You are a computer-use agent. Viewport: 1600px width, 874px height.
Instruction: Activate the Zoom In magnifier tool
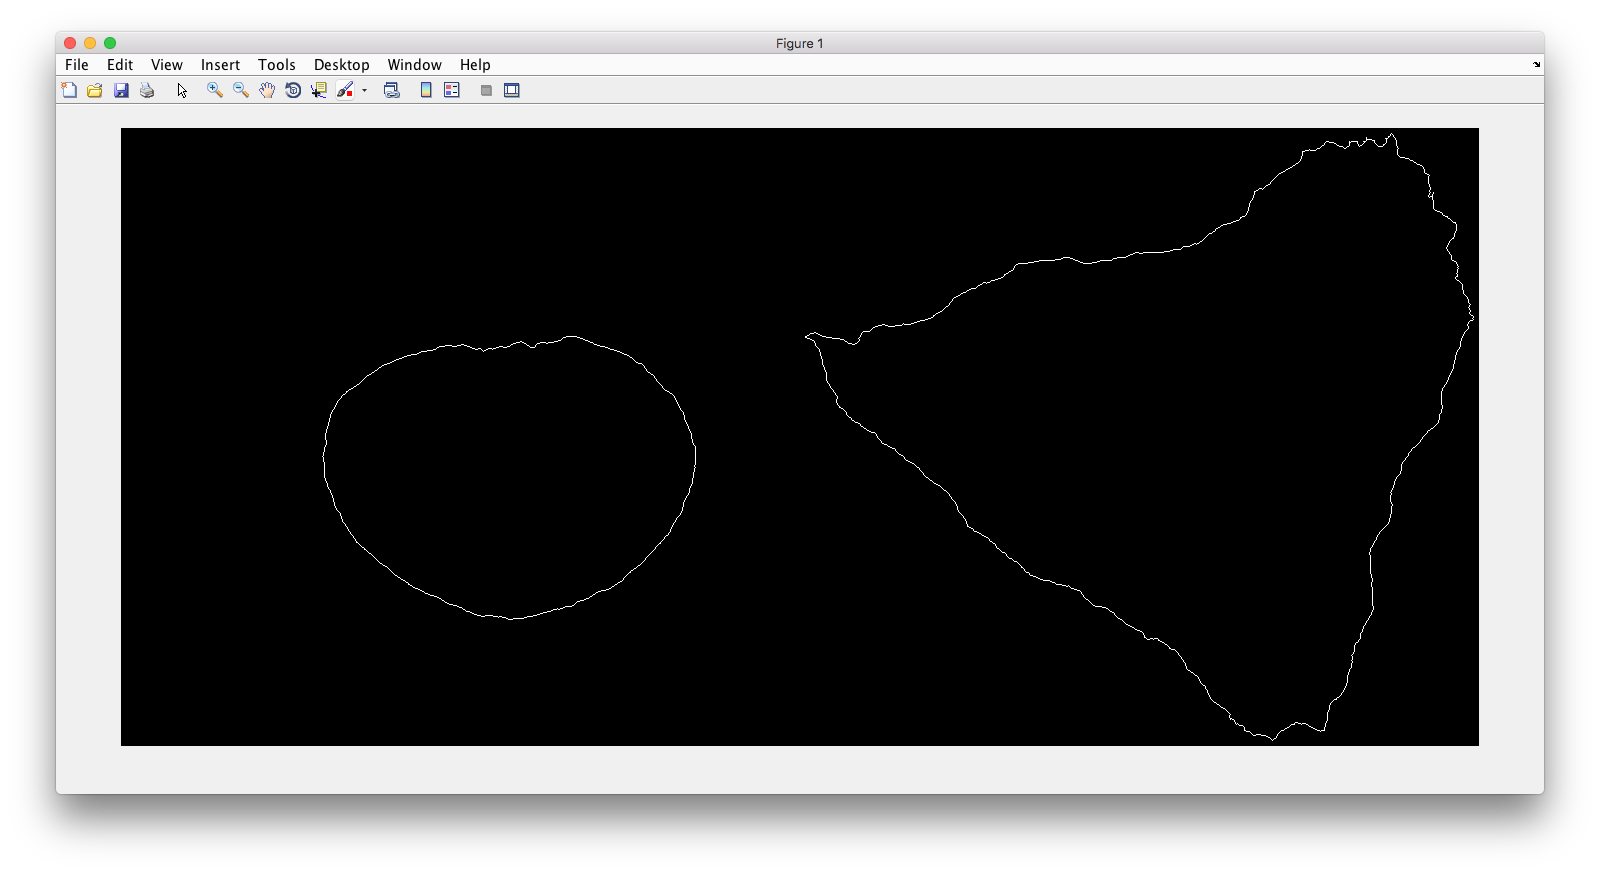214,90
